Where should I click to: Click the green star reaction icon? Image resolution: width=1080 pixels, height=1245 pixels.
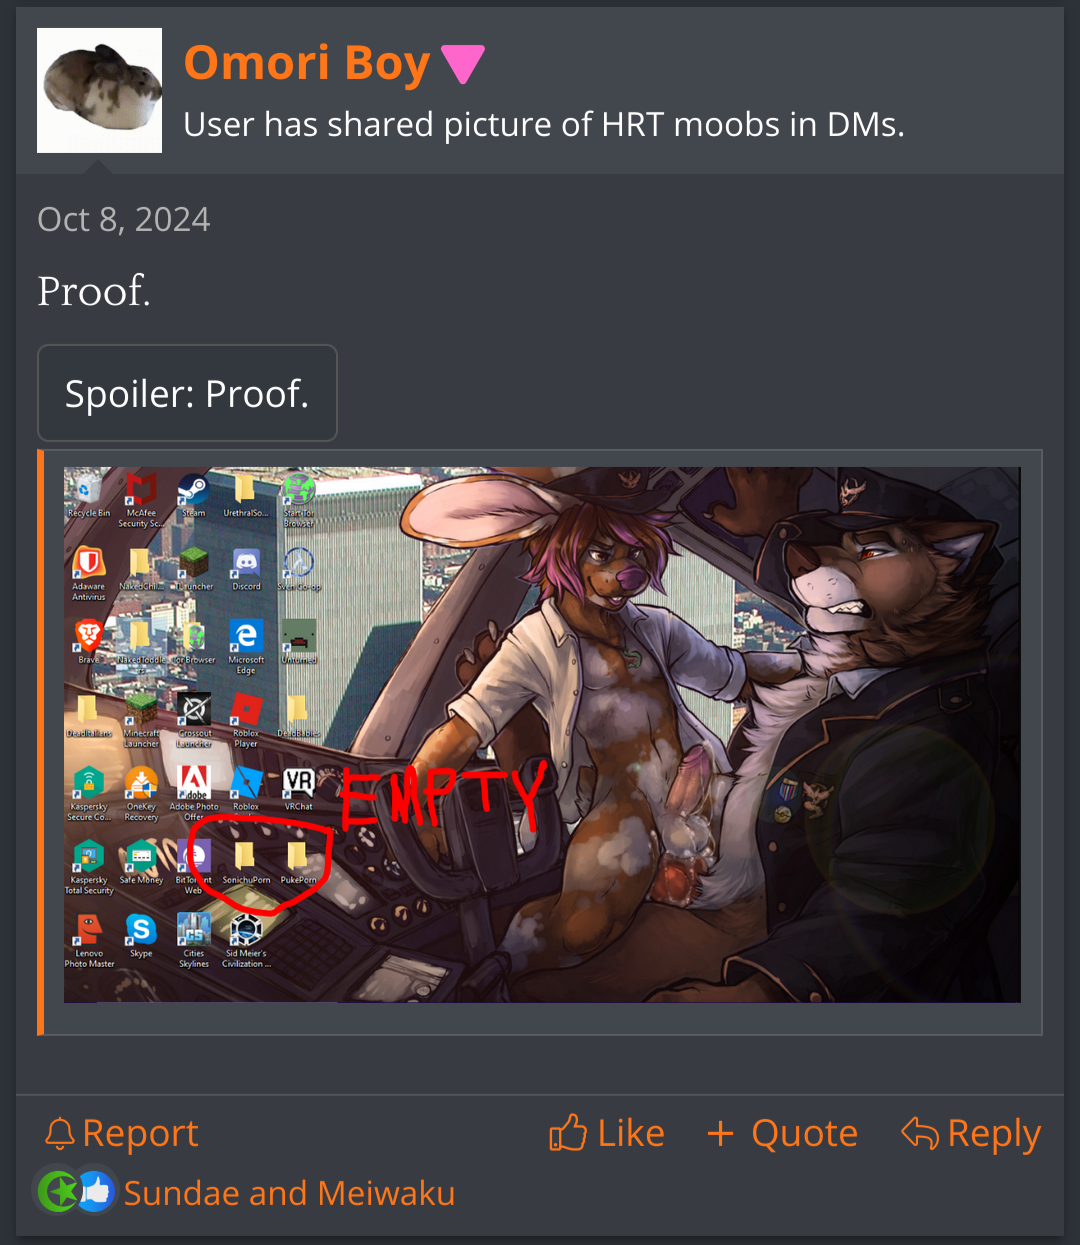[x=57, y=1192]
